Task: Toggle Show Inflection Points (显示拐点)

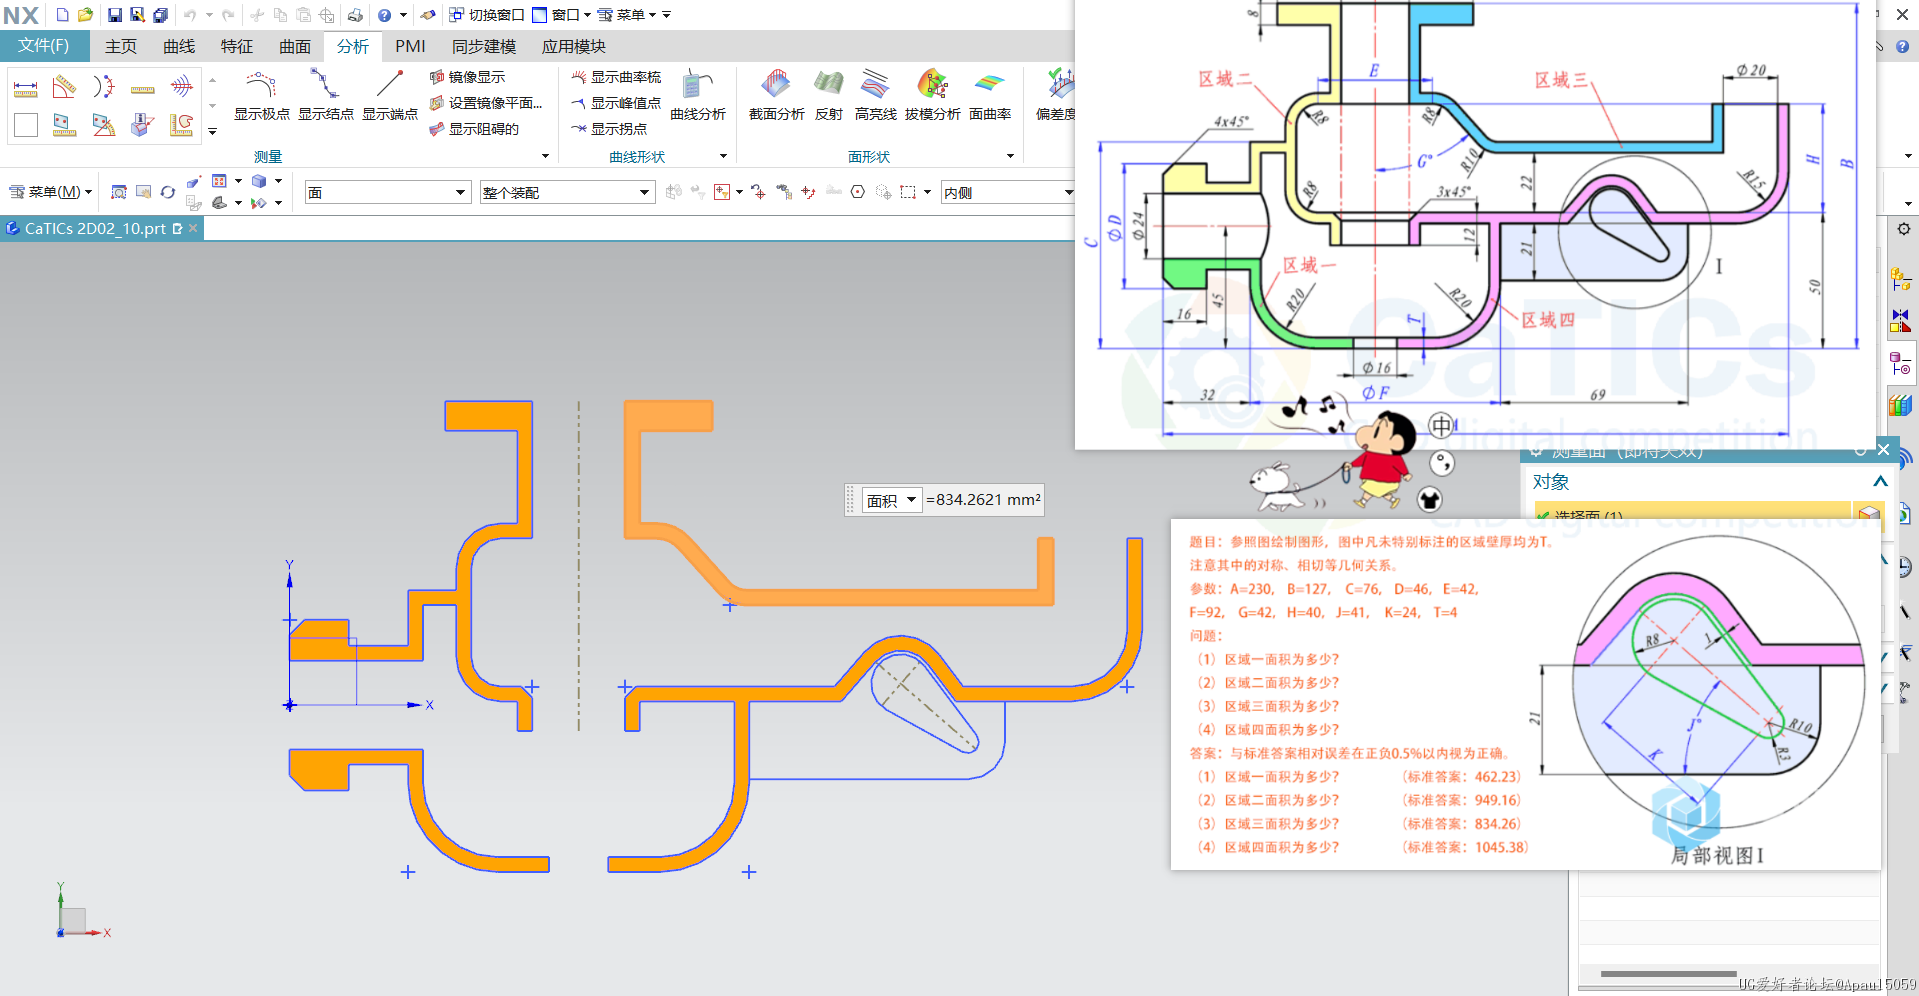Action: coord(609,129)
